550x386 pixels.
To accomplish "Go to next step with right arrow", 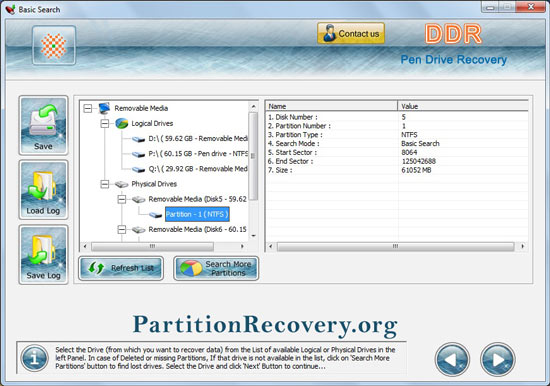I will click(497, 359).
